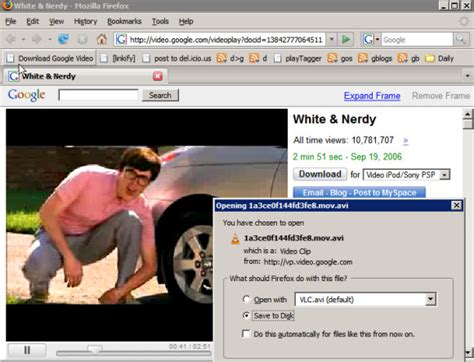Open the gos feed bookmark
The width and height of the screenshot is (474, 362).
[x=340, y=58]
